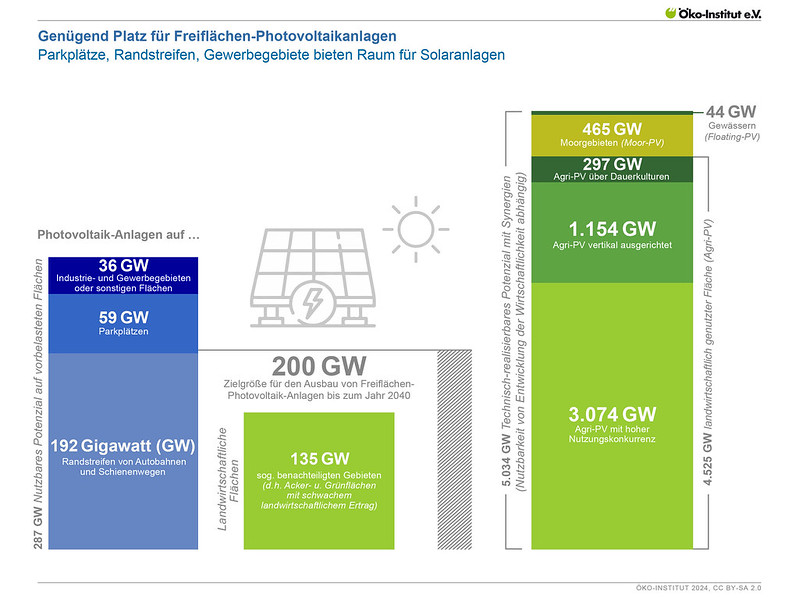Click the hatched striped bar
The height and width of the screenshot is (598, 799).
(455, 448)
